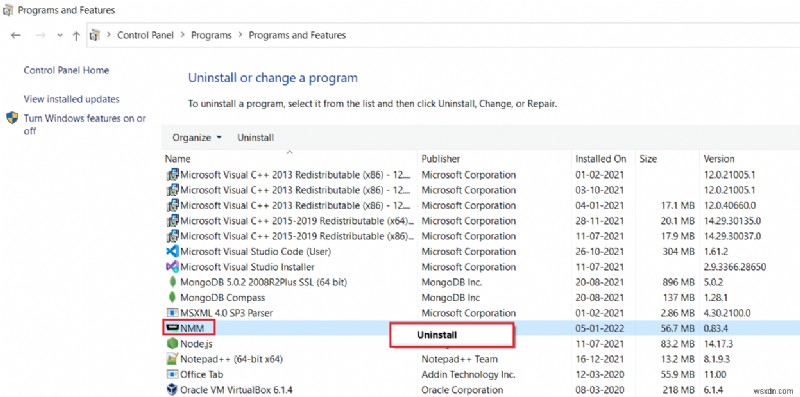Sort by the Size column header
Screen dimensions: 800x397
(648, 159)
